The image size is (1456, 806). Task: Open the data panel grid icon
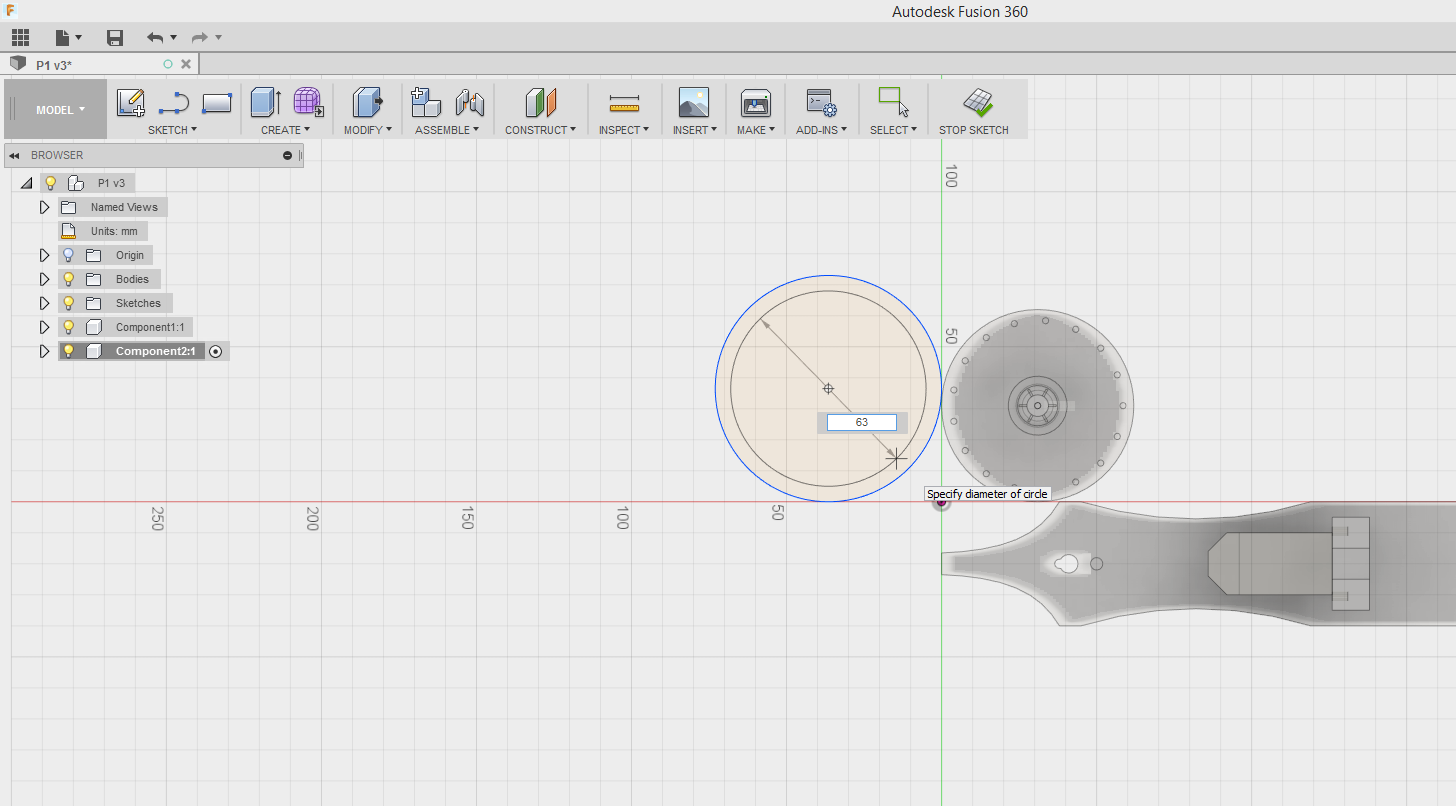[x=20, y=38]
